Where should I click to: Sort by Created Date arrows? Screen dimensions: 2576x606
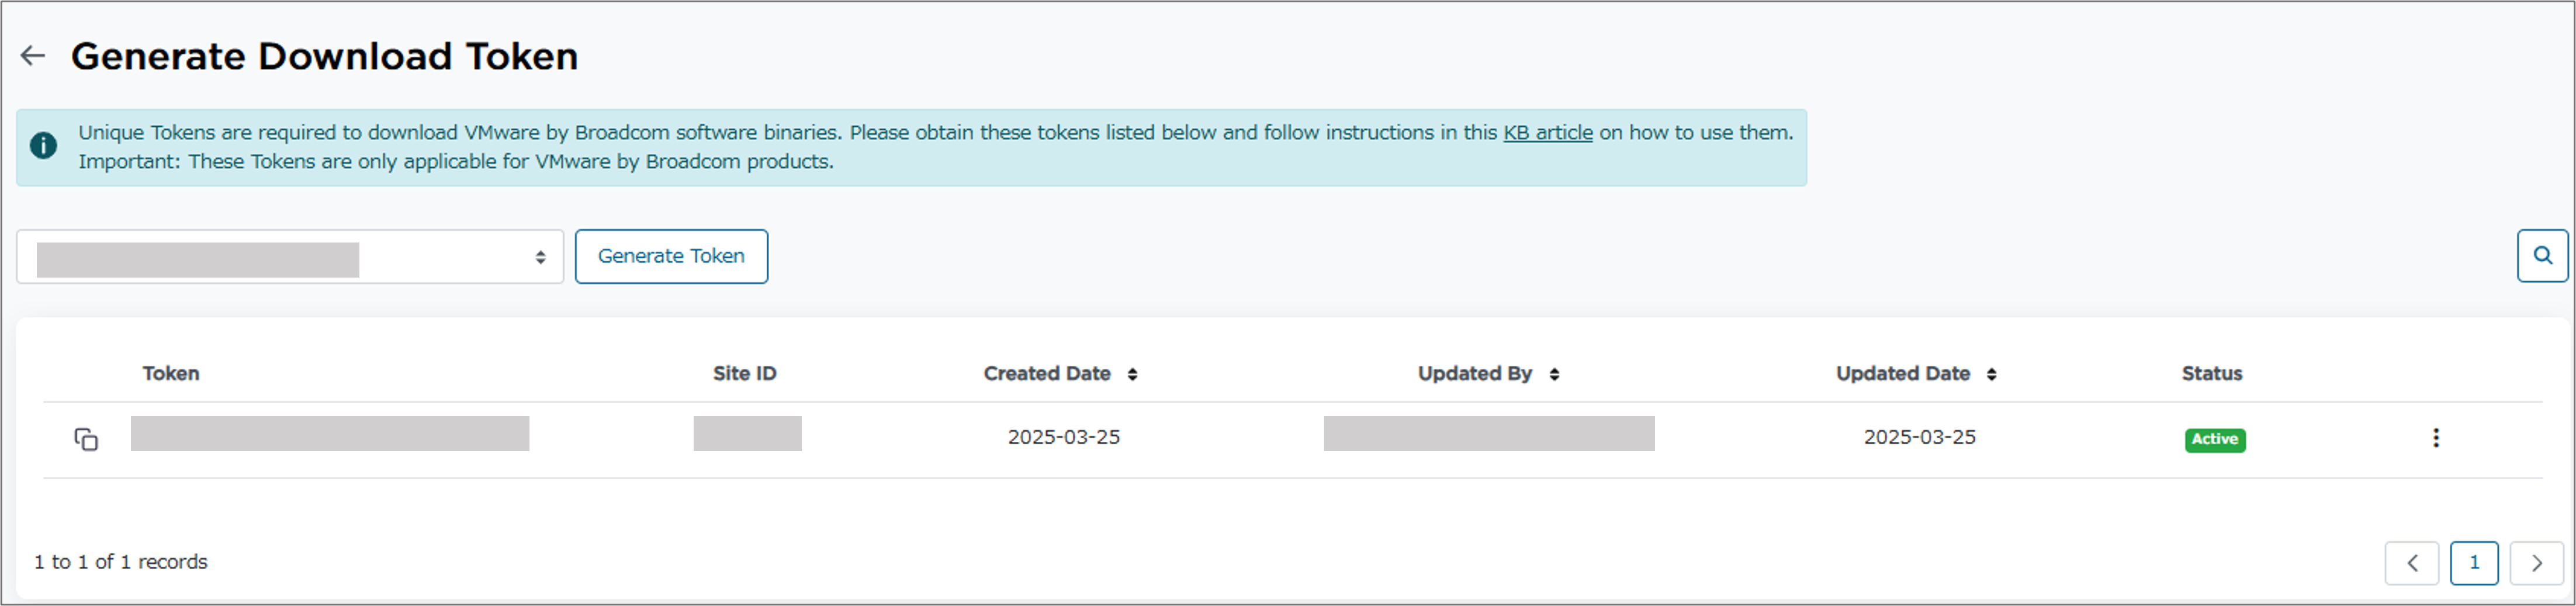tap(1132, 374)
